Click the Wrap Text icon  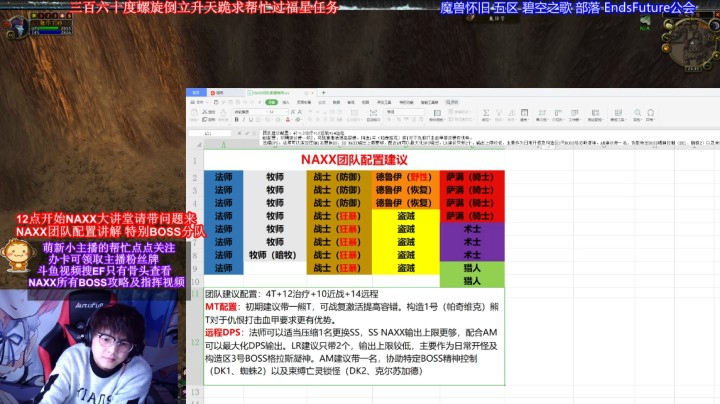(373, 112)
